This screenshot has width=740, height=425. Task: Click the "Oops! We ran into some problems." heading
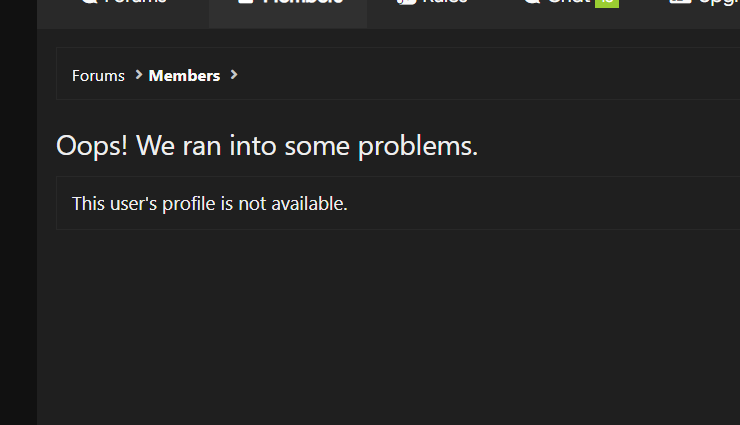pos(267,146)
